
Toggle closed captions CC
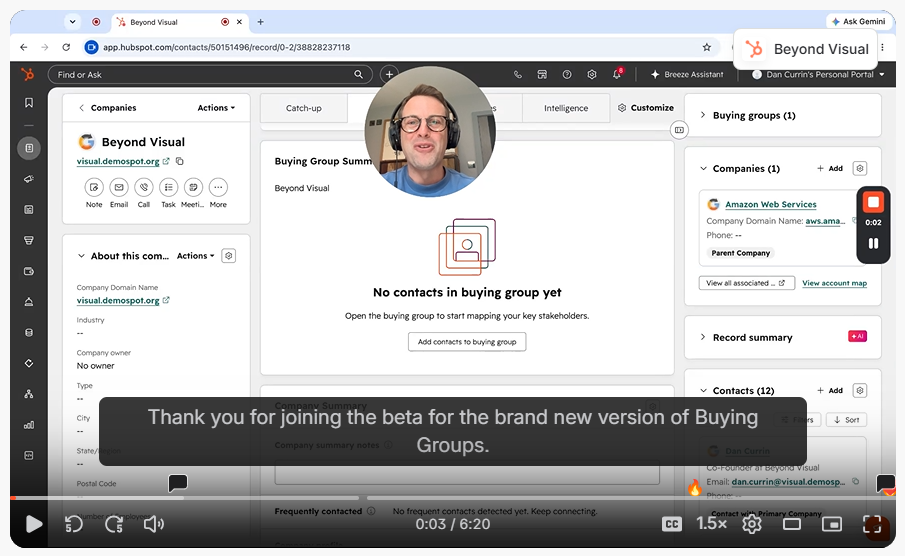point(672,524)
